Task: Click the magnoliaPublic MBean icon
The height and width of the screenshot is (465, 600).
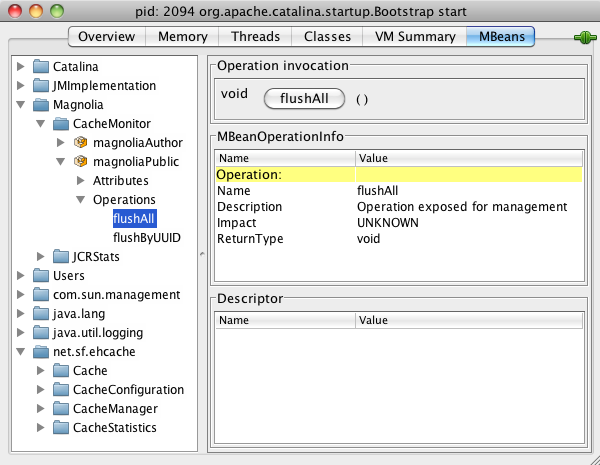Action: [80, 161]
